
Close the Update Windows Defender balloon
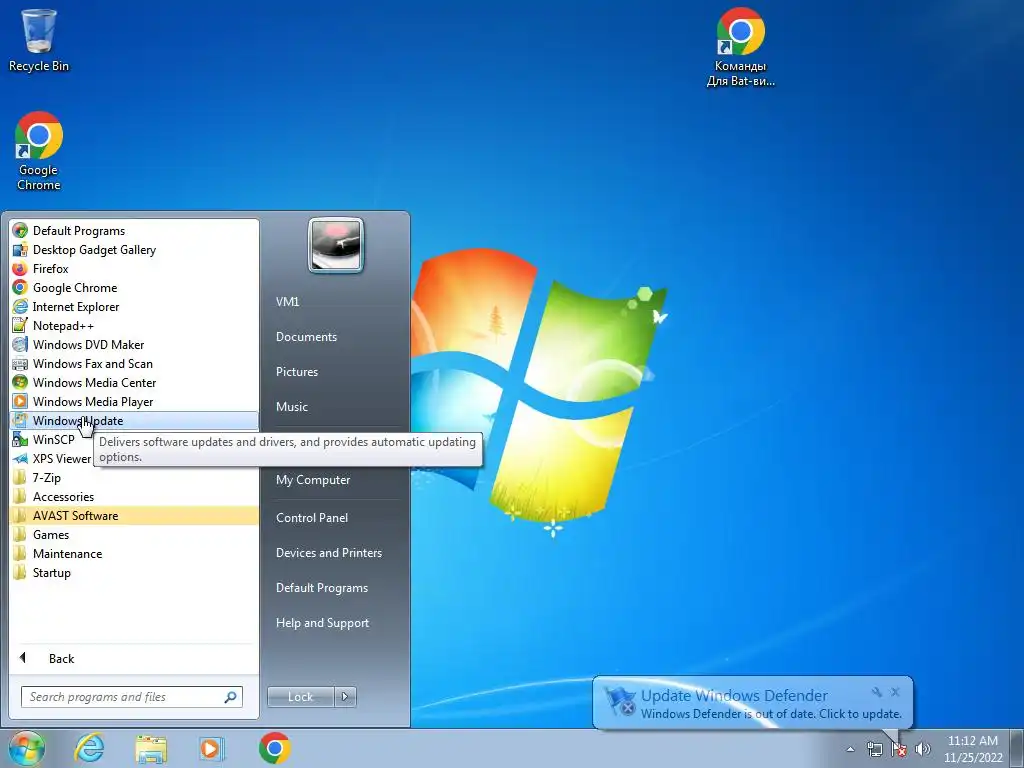[x=895, y=692]
